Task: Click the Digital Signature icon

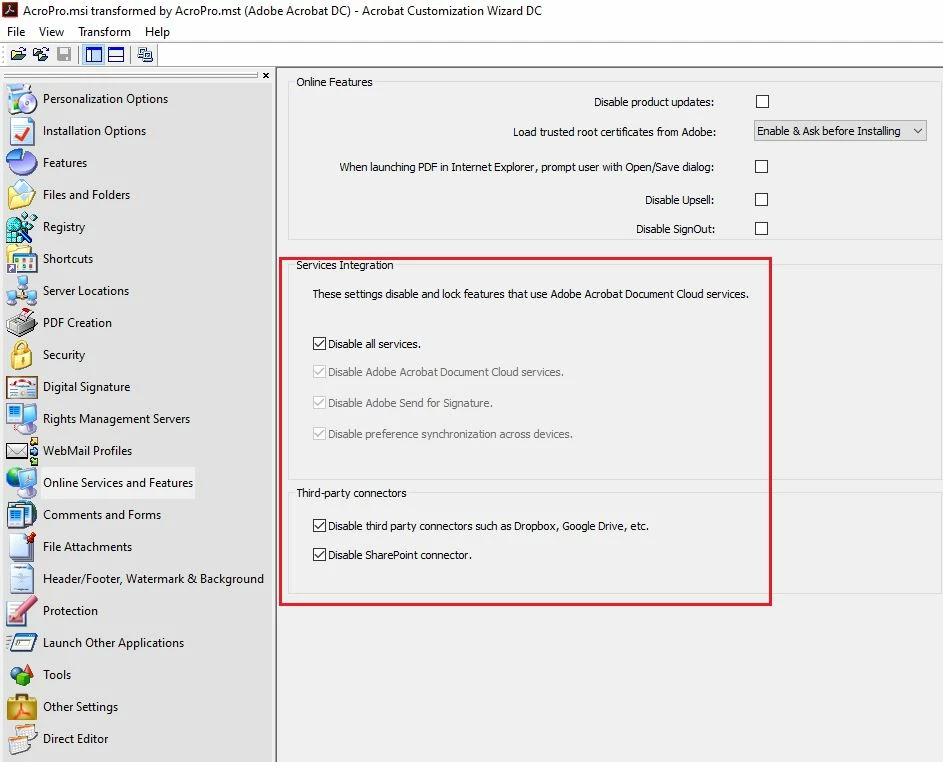Action: click(22, 387)
